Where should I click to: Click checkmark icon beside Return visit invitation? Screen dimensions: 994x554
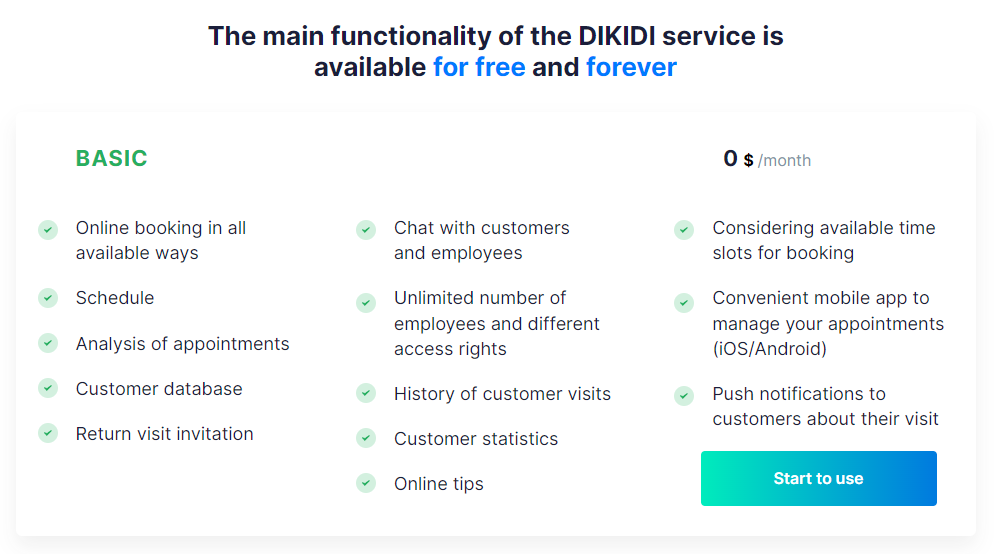tap(48, 433)
